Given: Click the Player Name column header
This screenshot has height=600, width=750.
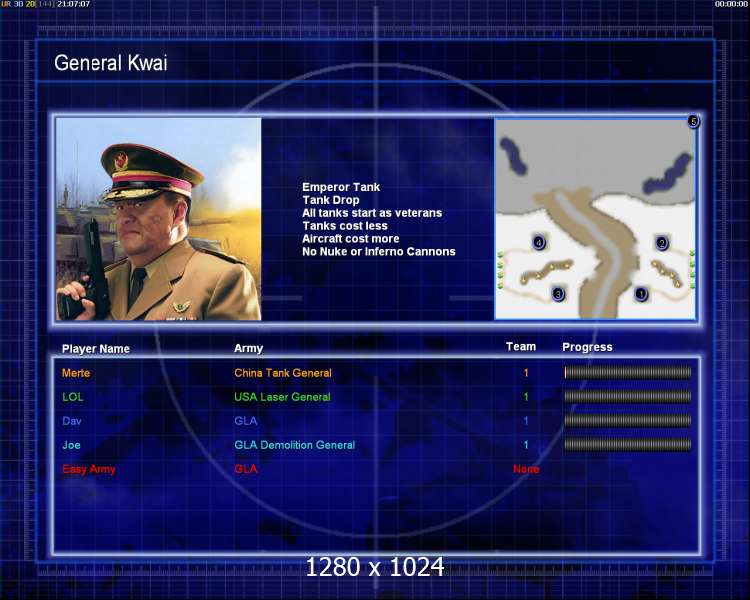Looking at the screenshot, I should click(x=96, y=349).
